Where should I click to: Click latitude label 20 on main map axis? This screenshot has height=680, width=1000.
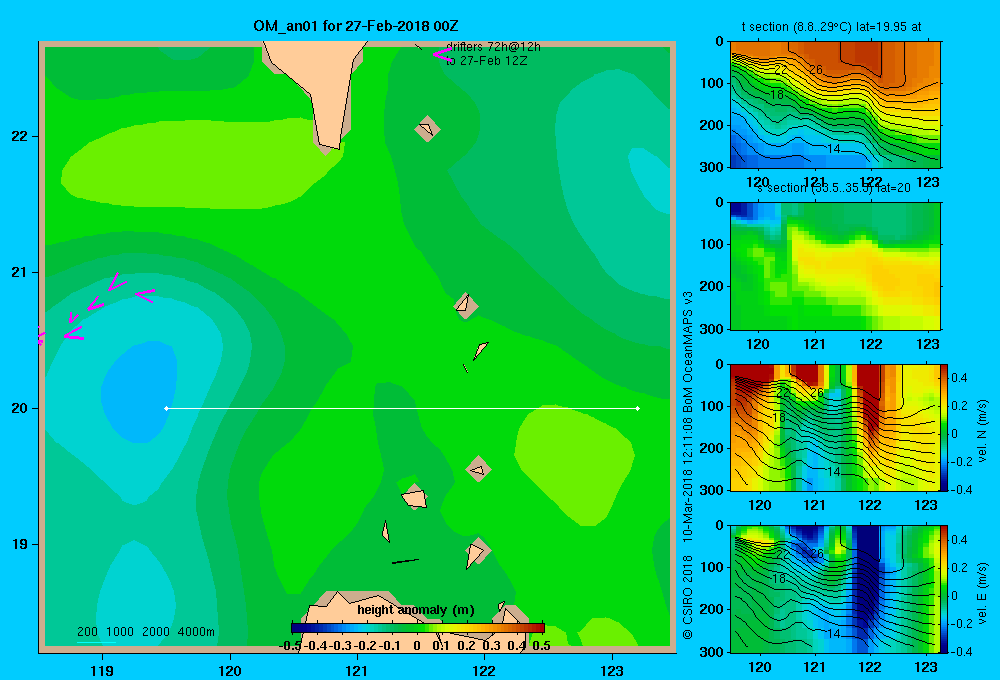coord(19,408)
